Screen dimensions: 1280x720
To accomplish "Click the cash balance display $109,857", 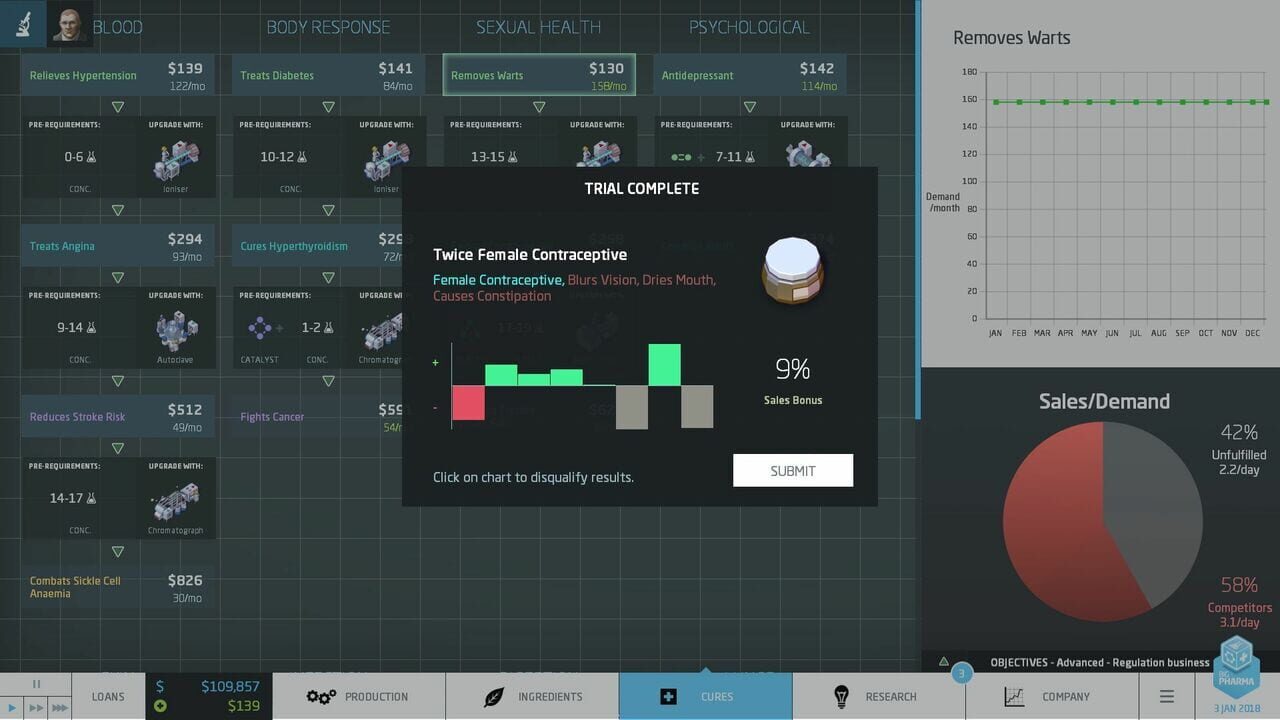I will (x=230, y=686).
